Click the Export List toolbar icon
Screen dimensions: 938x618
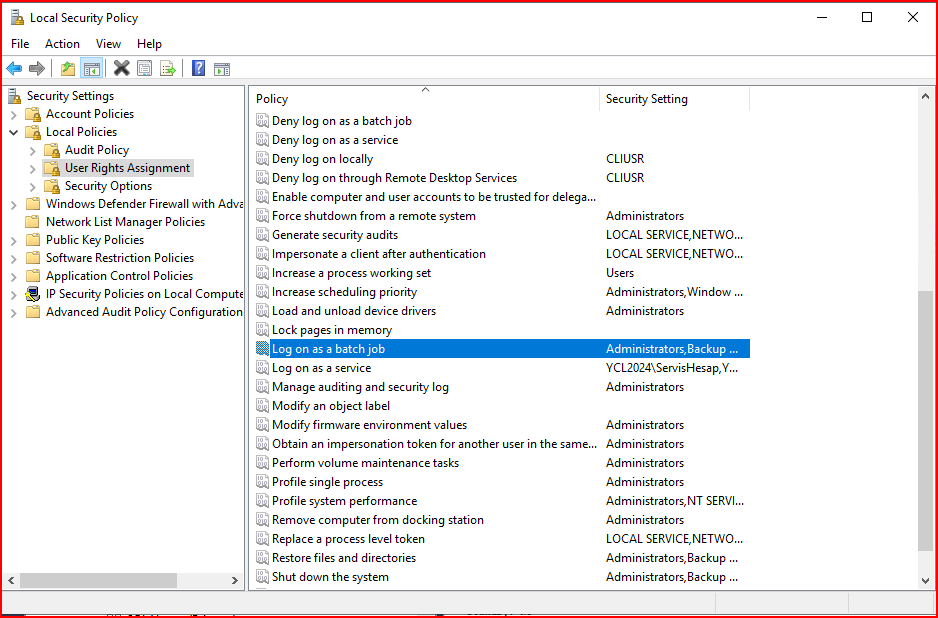tap(168, 68)
